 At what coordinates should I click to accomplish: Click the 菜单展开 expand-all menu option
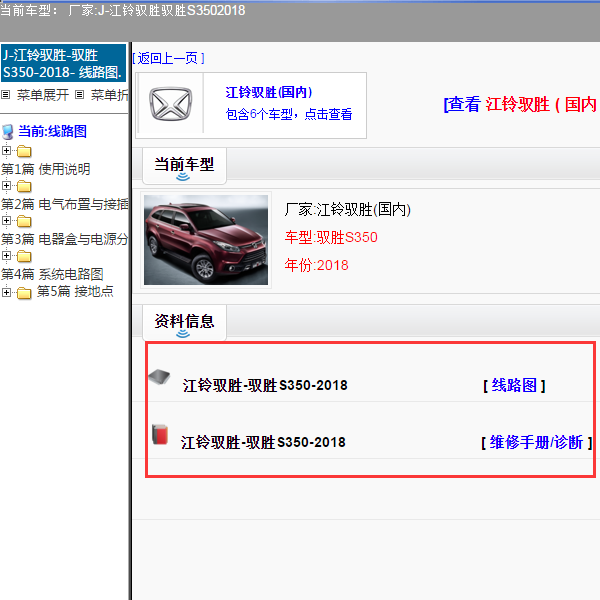pyautogui.click(x=42, y=96)
